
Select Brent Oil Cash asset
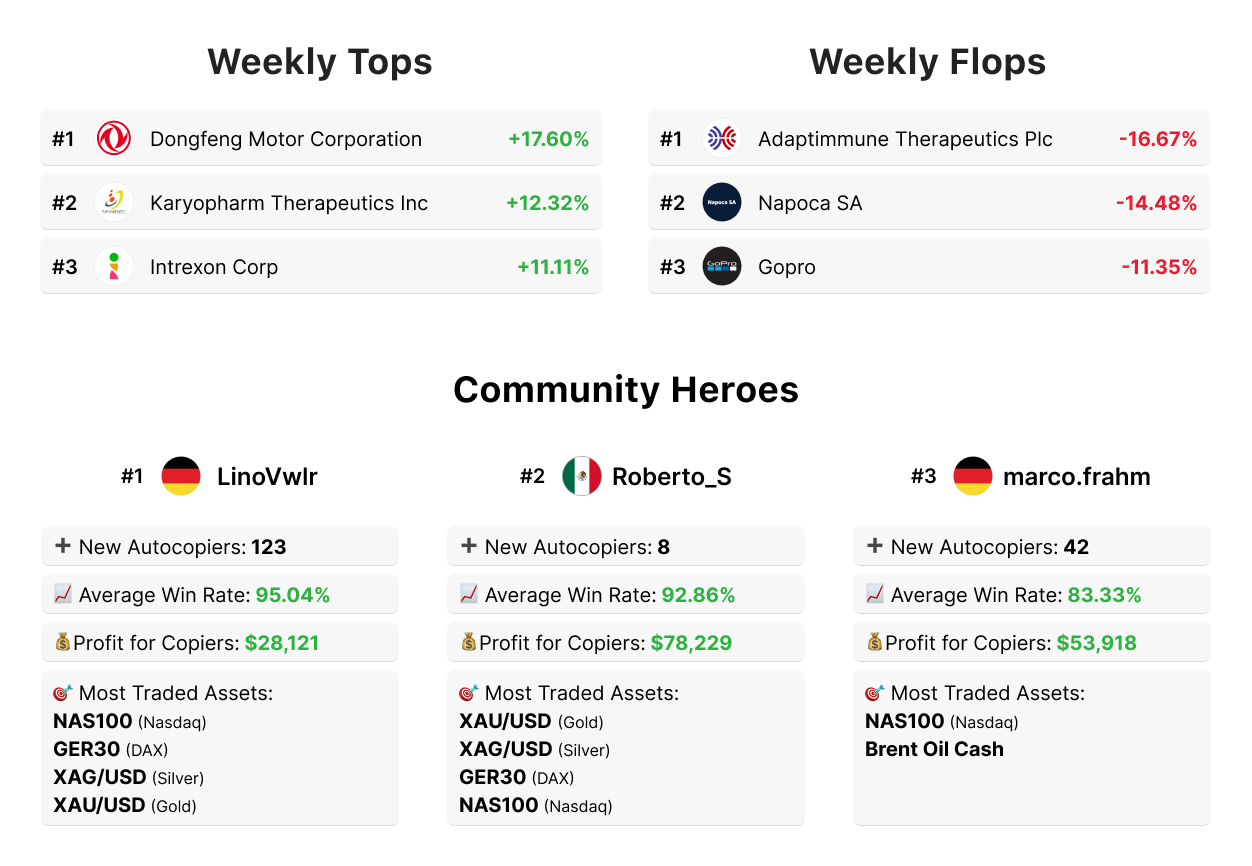coord(934,749)
